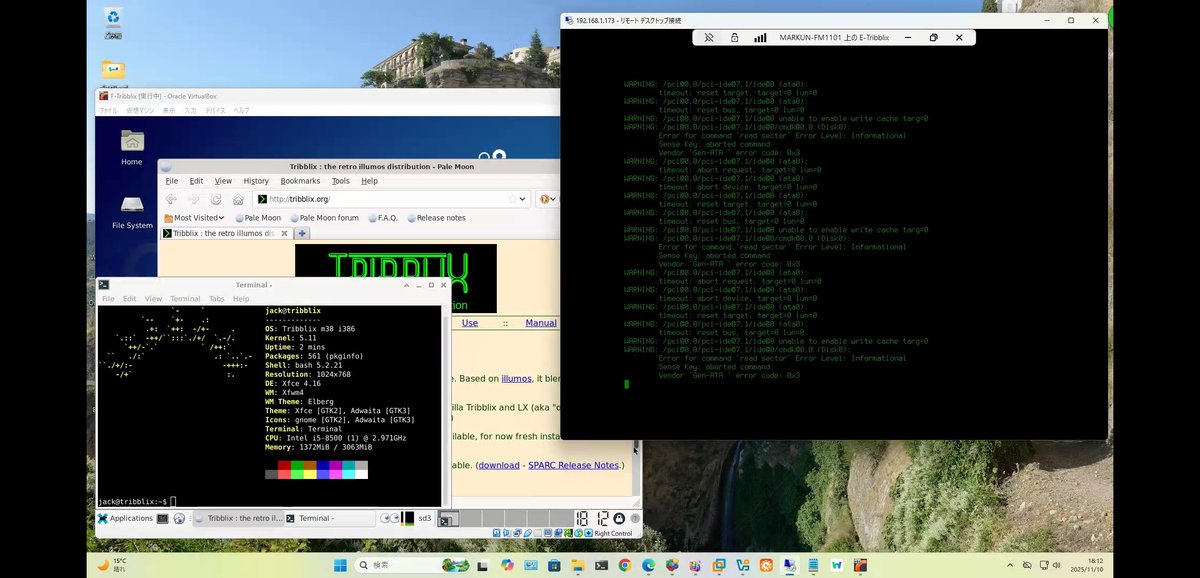Reload the page in Pale Moon

[x=216, y=199]
